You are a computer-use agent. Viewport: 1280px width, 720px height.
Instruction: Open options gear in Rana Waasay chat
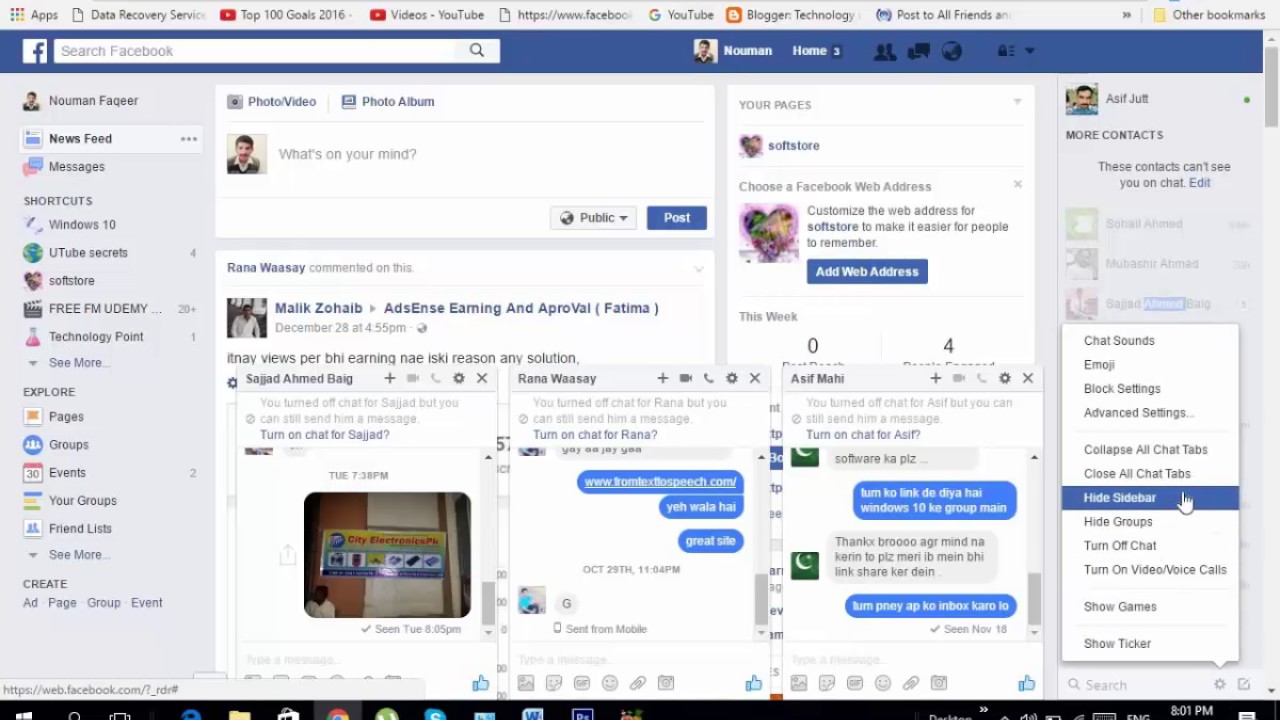pos(732,378)
